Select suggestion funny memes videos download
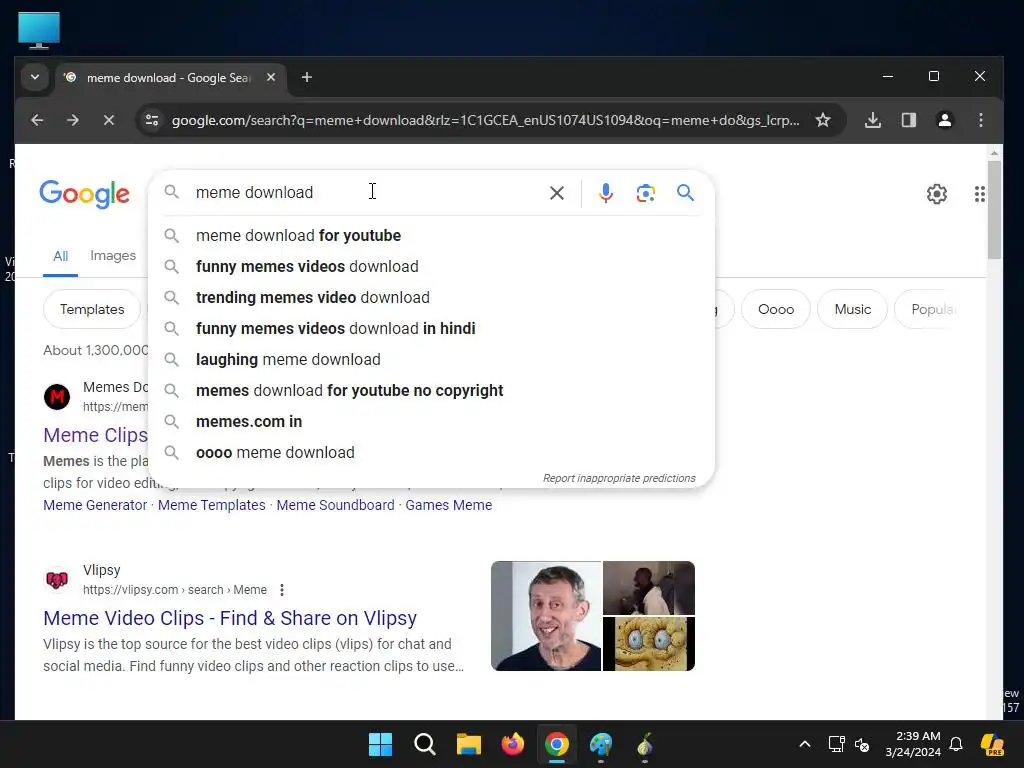The image size is (1024, 768). click(432, 266)
